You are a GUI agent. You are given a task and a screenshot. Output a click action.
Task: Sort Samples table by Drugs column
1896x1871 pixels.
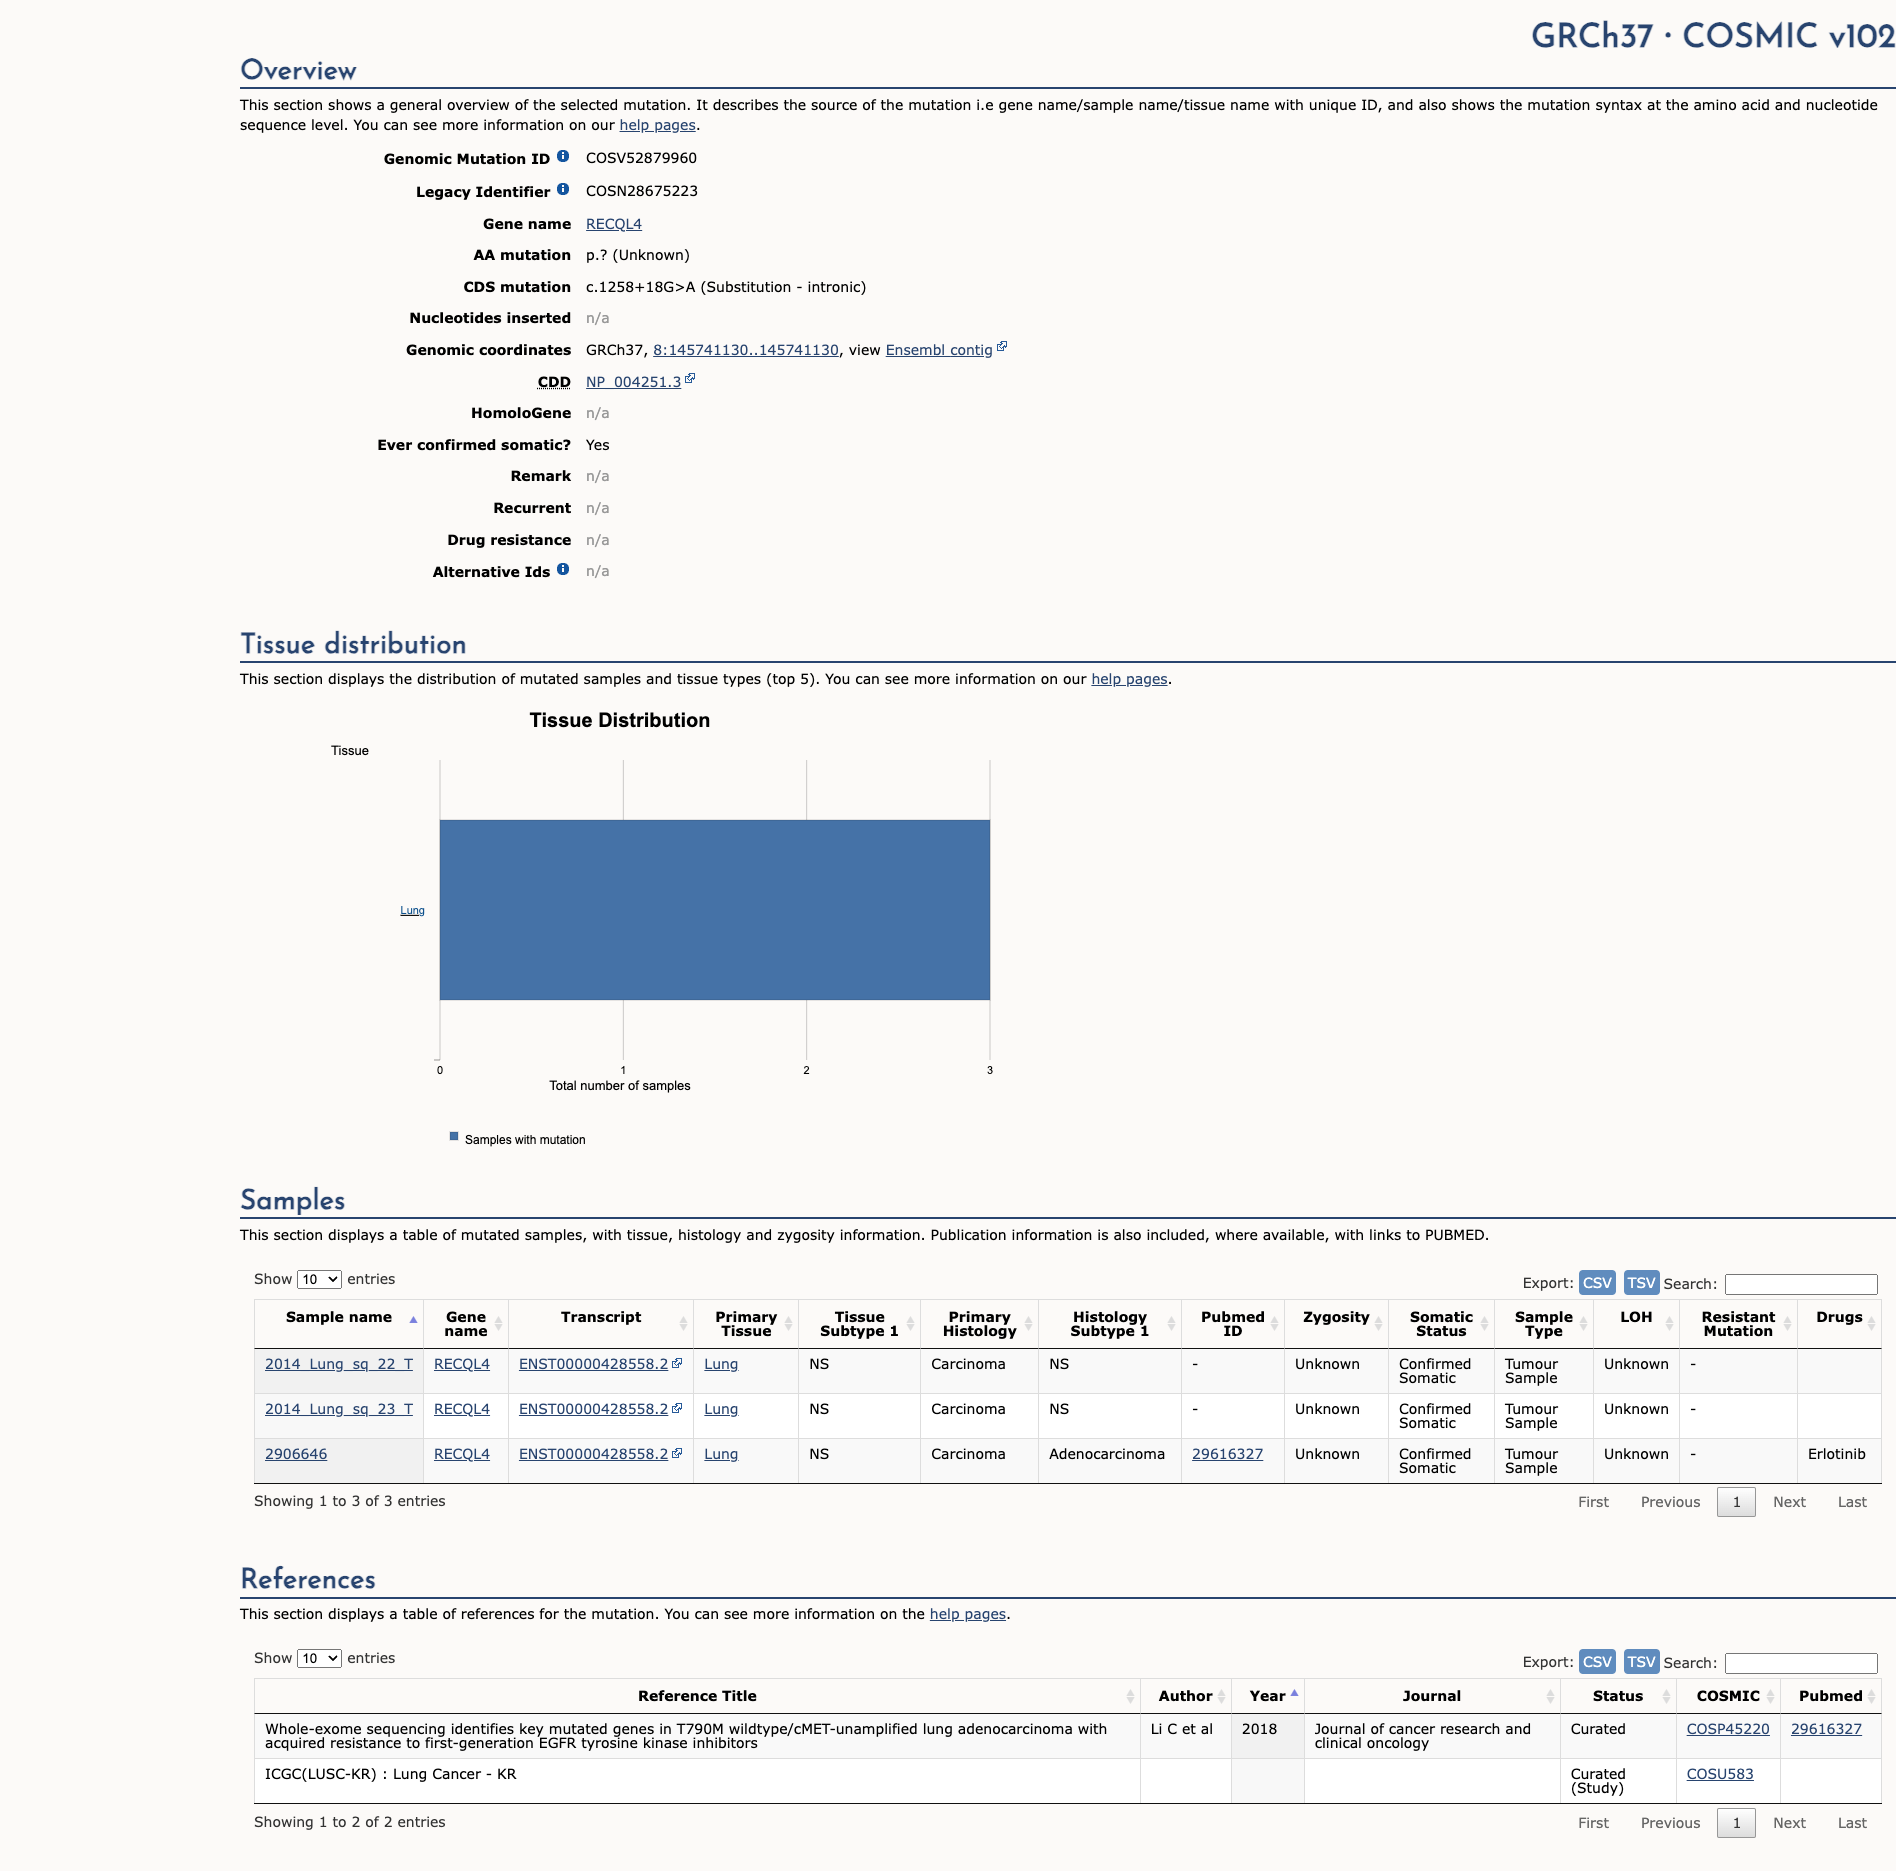point(1840,1324)
